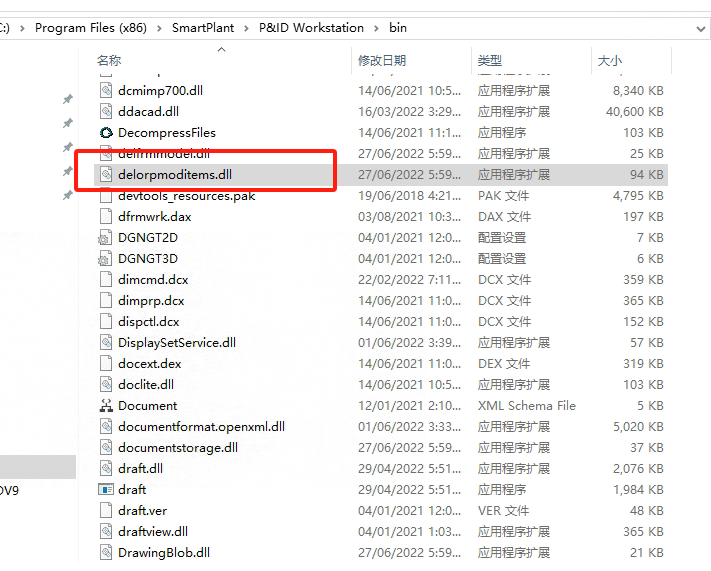Expand chevron after Program Files (x86)

coord(159,29)
